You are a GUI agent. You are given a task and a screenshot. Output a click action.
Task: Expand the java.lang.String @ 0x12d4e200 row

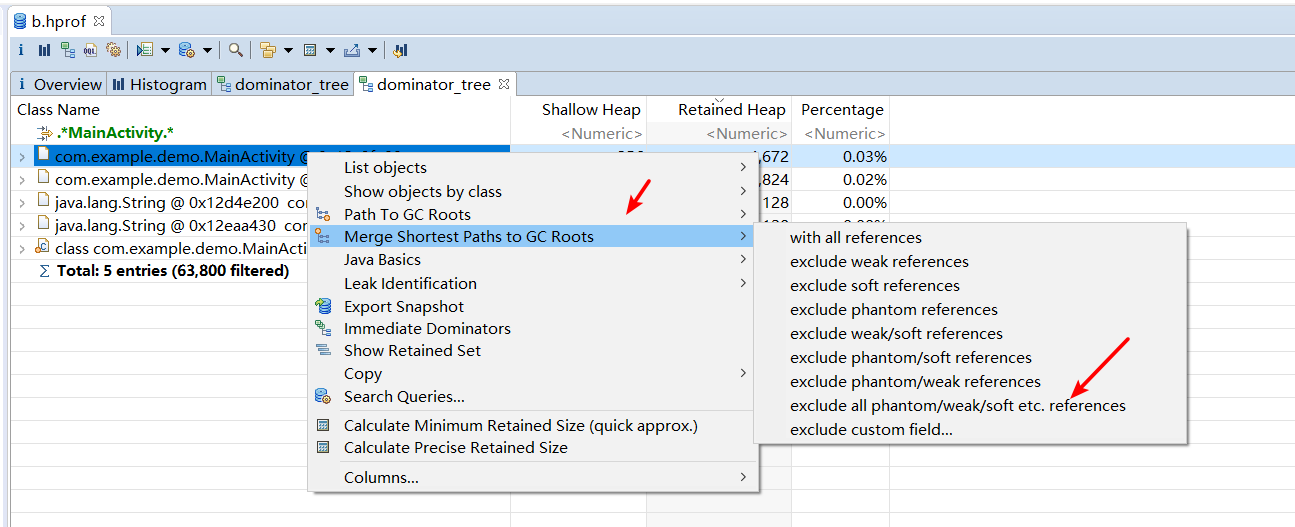click(x=22, y=203)
